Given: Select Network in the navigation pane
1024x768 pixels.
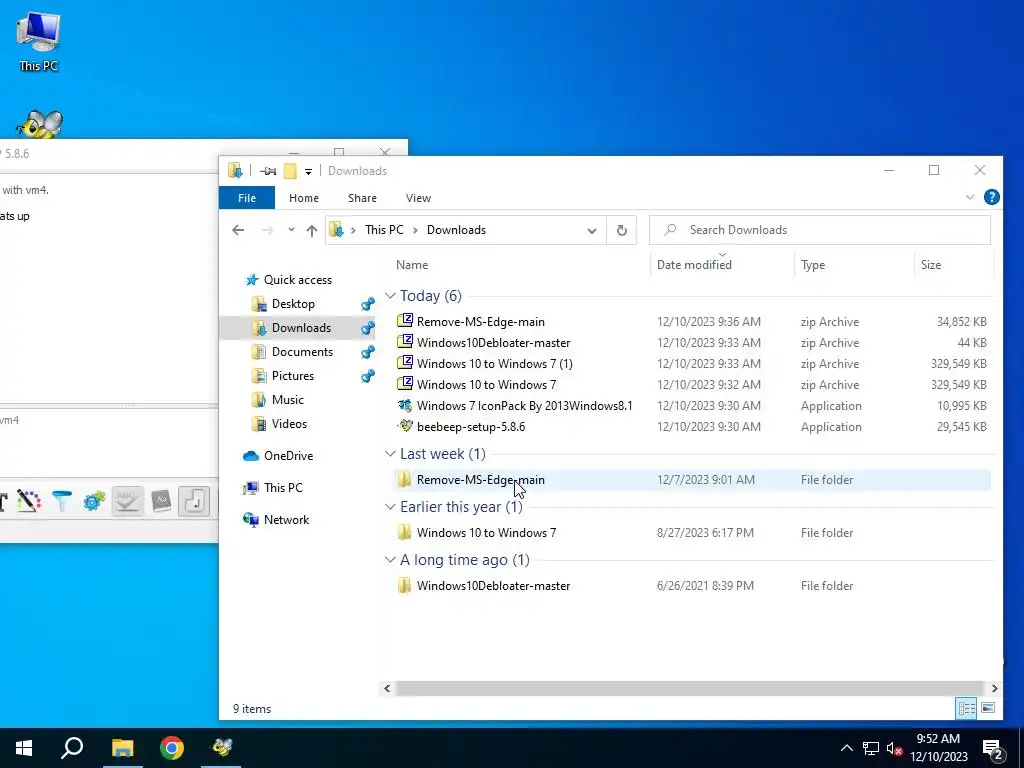Looking at the screenshot, I should (286, 520).
